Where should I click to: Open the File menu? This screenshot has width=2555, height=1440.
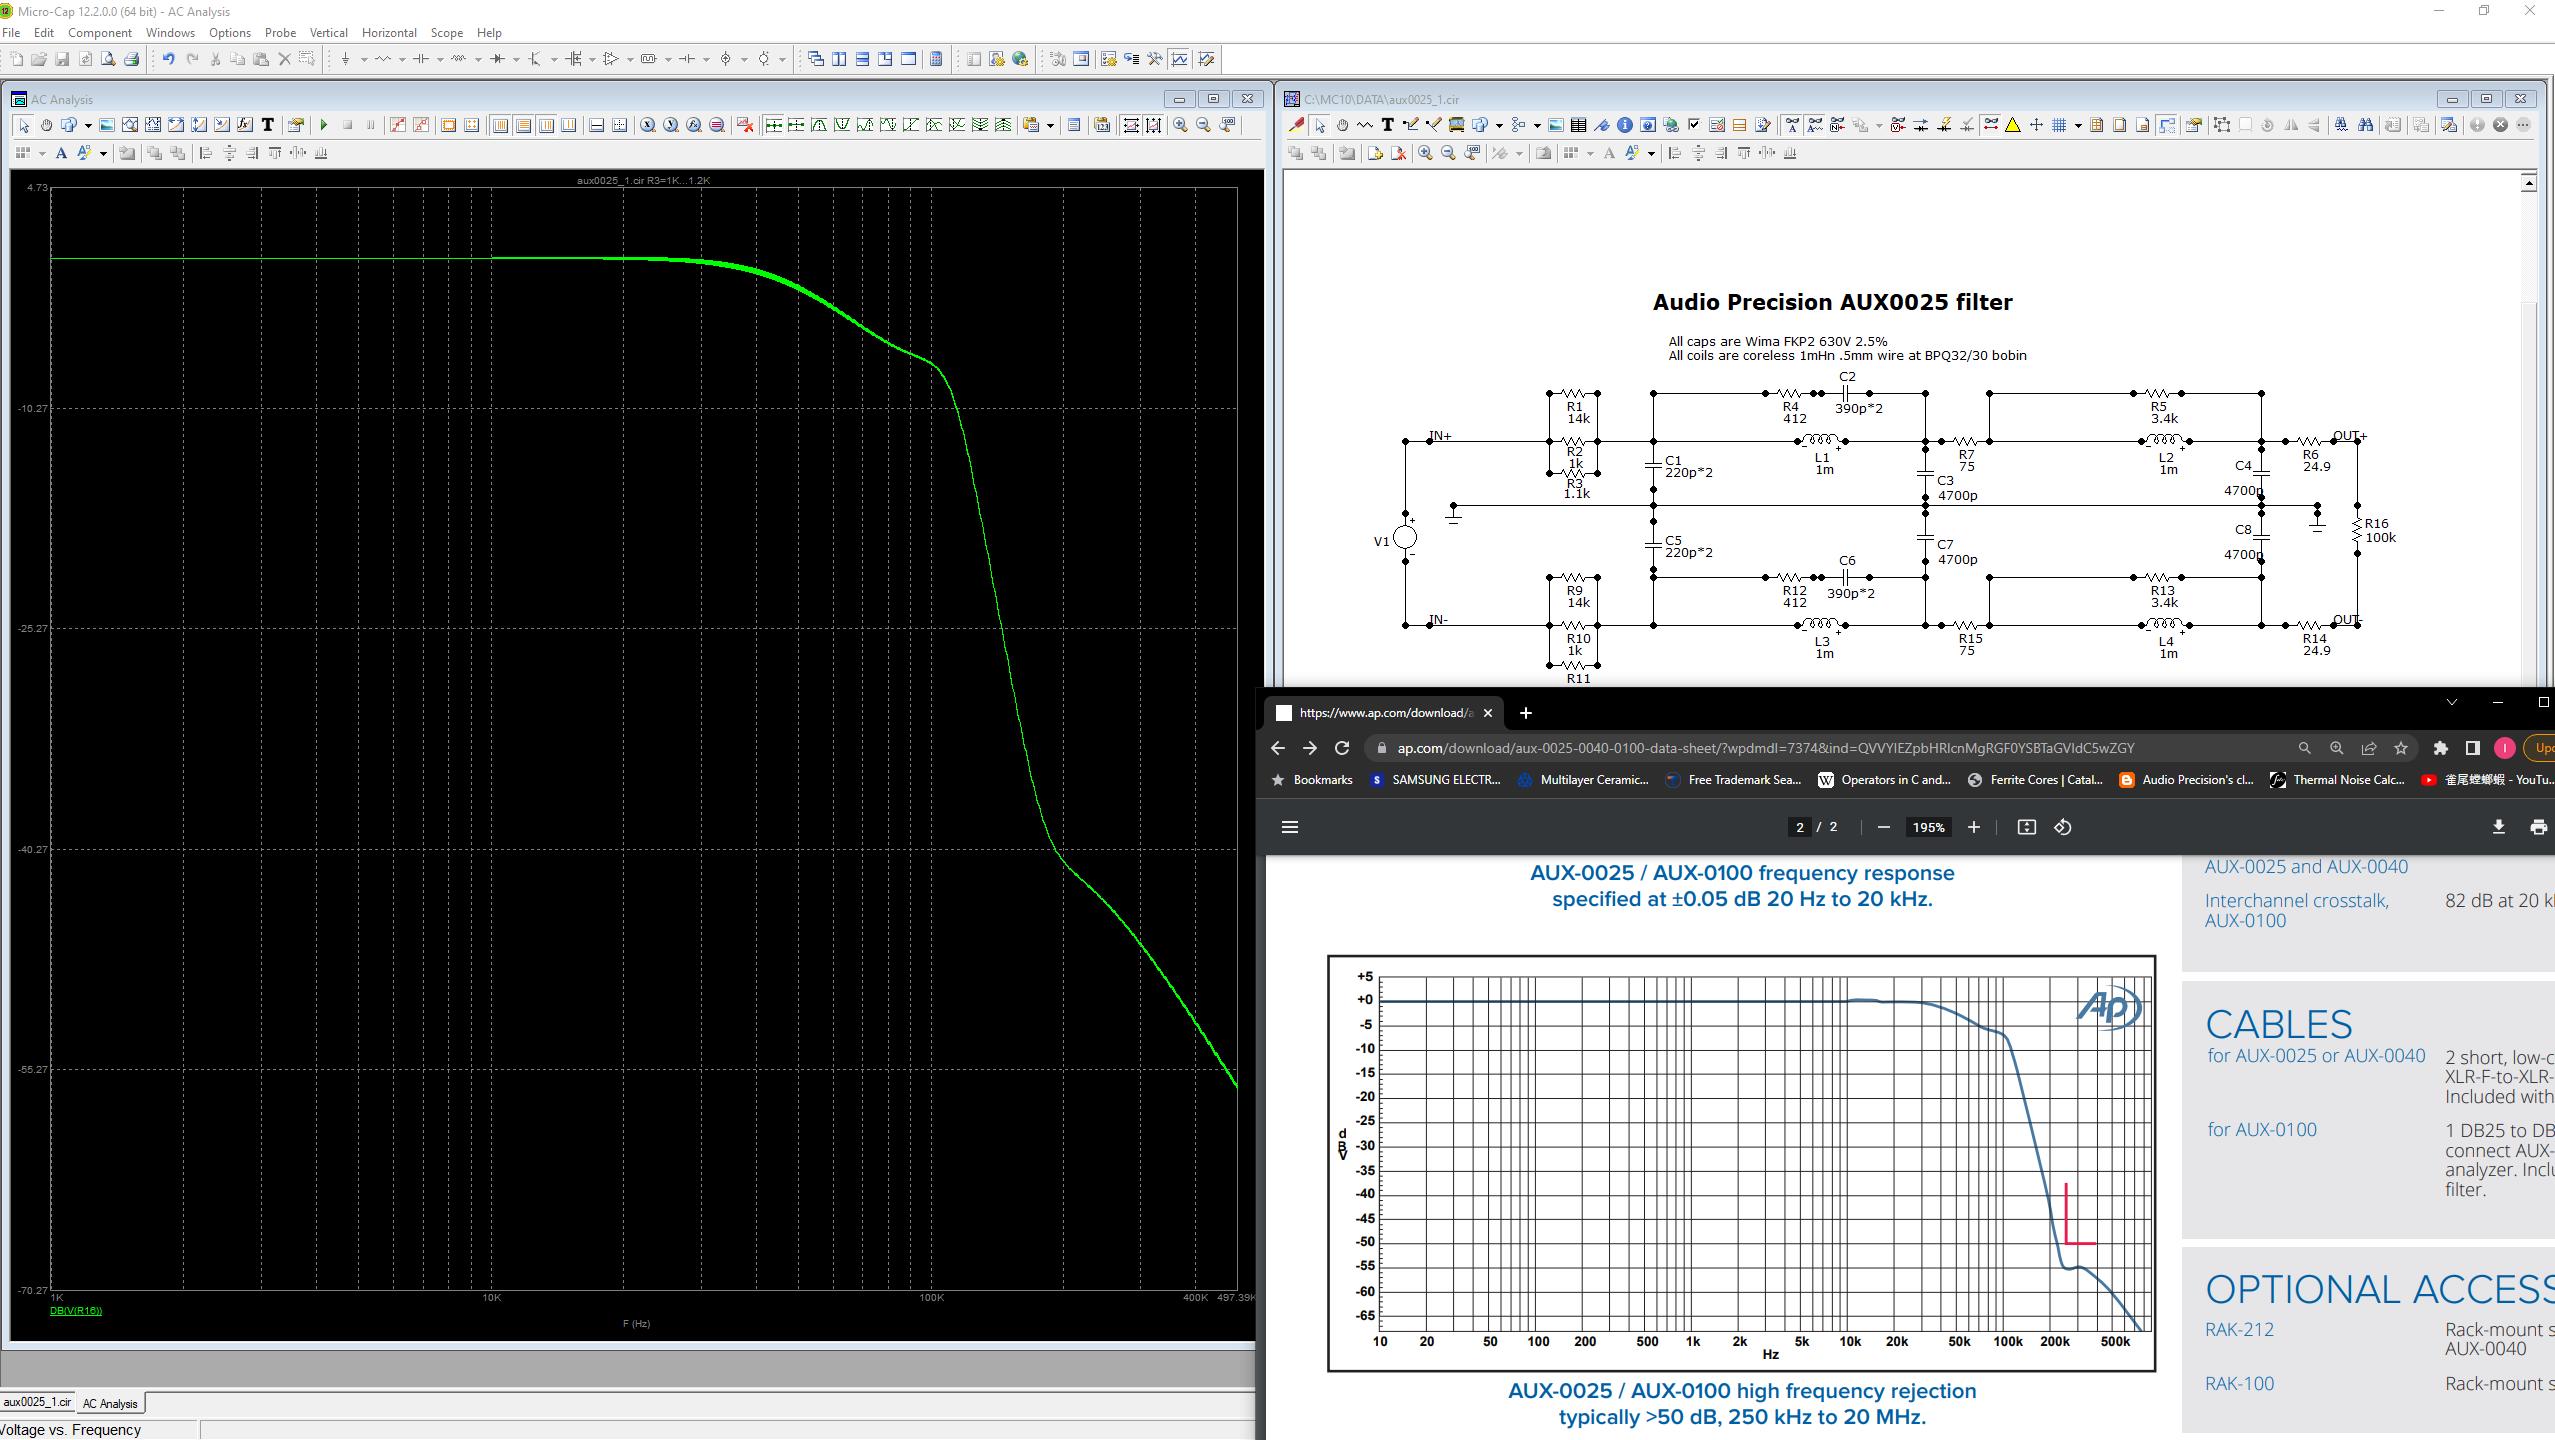pyautogui.click(x=11, y=33)
